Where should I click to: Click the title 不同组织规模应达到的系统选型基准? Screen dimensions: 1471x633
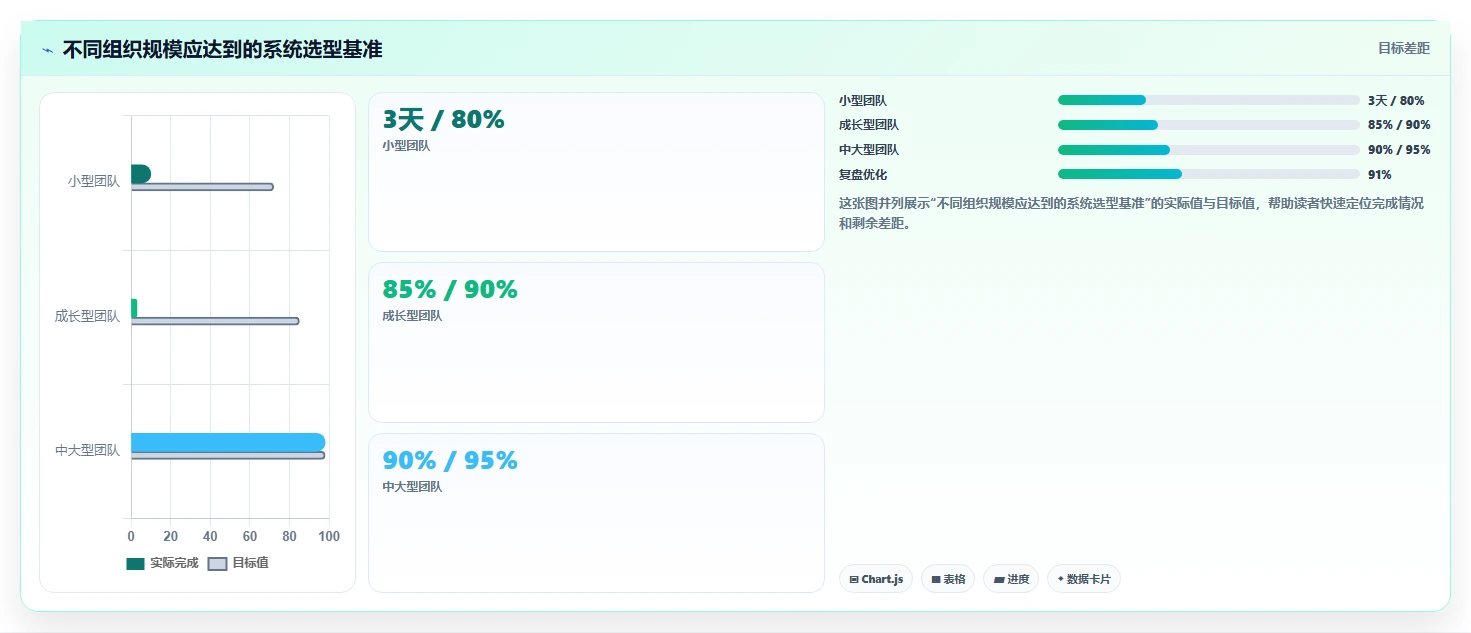222,50
